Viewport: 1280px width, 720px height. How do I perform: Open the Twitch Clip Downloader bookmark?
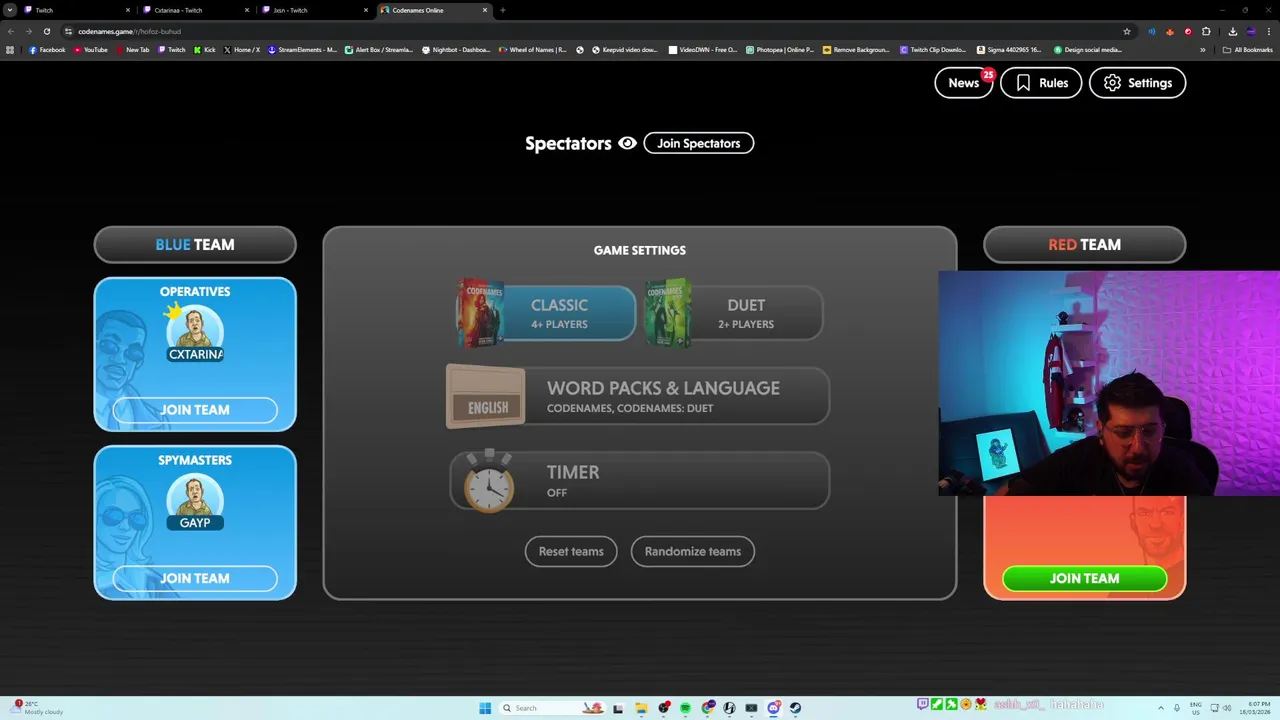[x=933, y=49]
